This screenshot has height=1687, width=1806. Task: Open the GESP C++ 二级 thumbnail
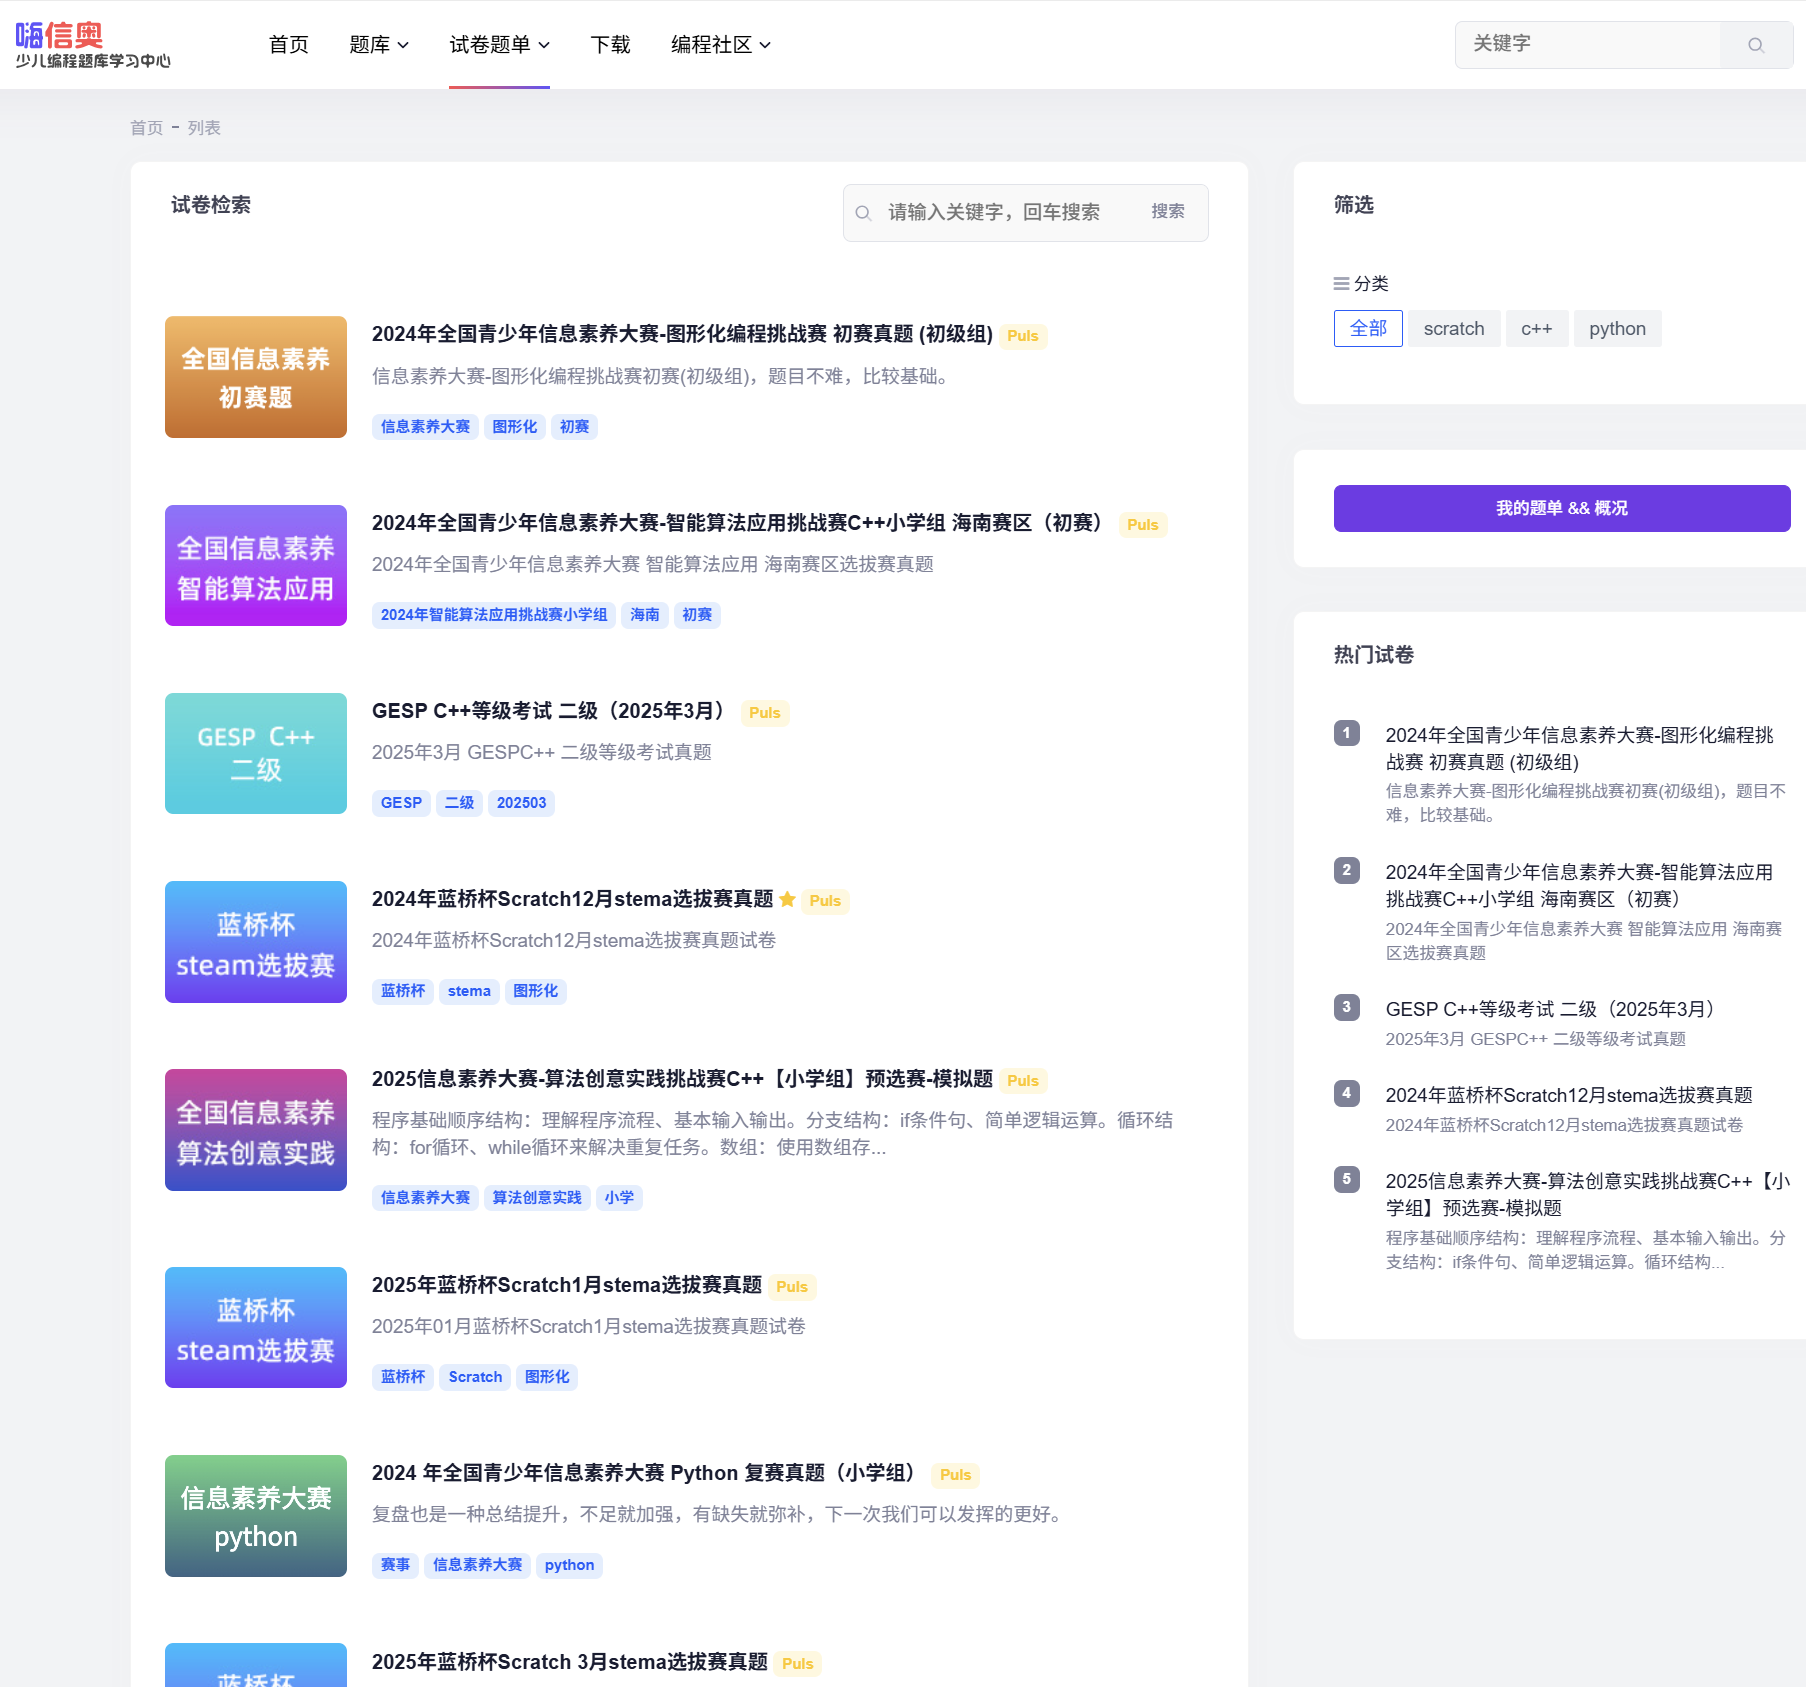point(256,754)
